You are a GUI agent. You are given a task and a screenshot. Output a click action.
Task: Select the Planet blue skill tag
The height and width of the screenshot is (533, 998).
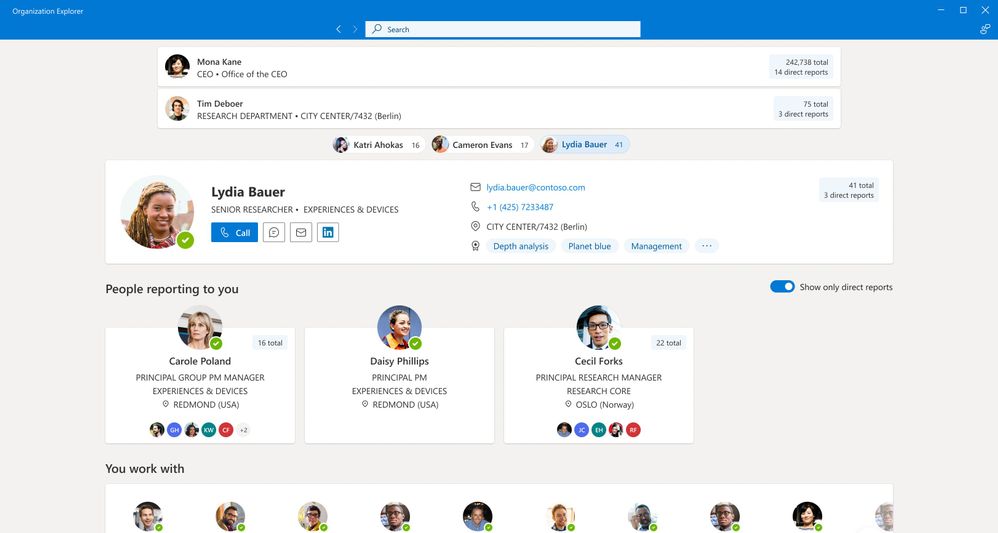[x=589, y=246]
